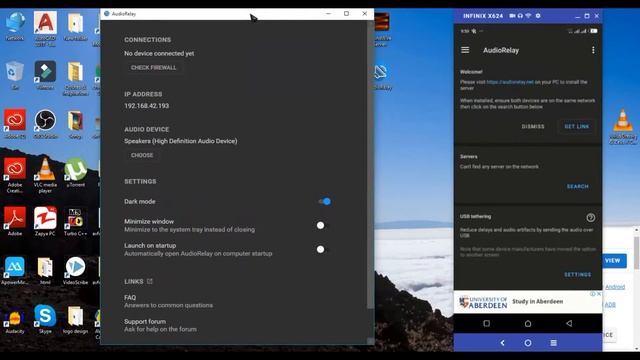Screen dimensions: 640x360
Task: Open the hamburger menu in phone AudioRelay
Action: (465, 50)
